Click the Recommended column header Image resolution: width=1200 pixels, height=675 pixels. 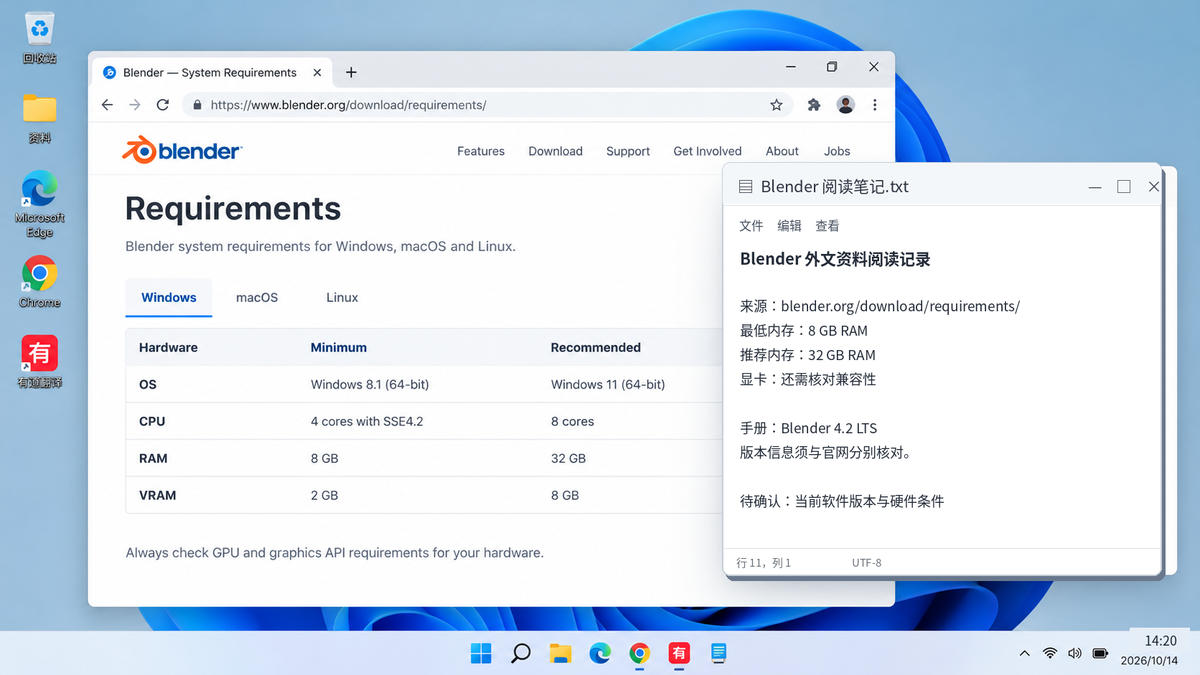(595, 347)
